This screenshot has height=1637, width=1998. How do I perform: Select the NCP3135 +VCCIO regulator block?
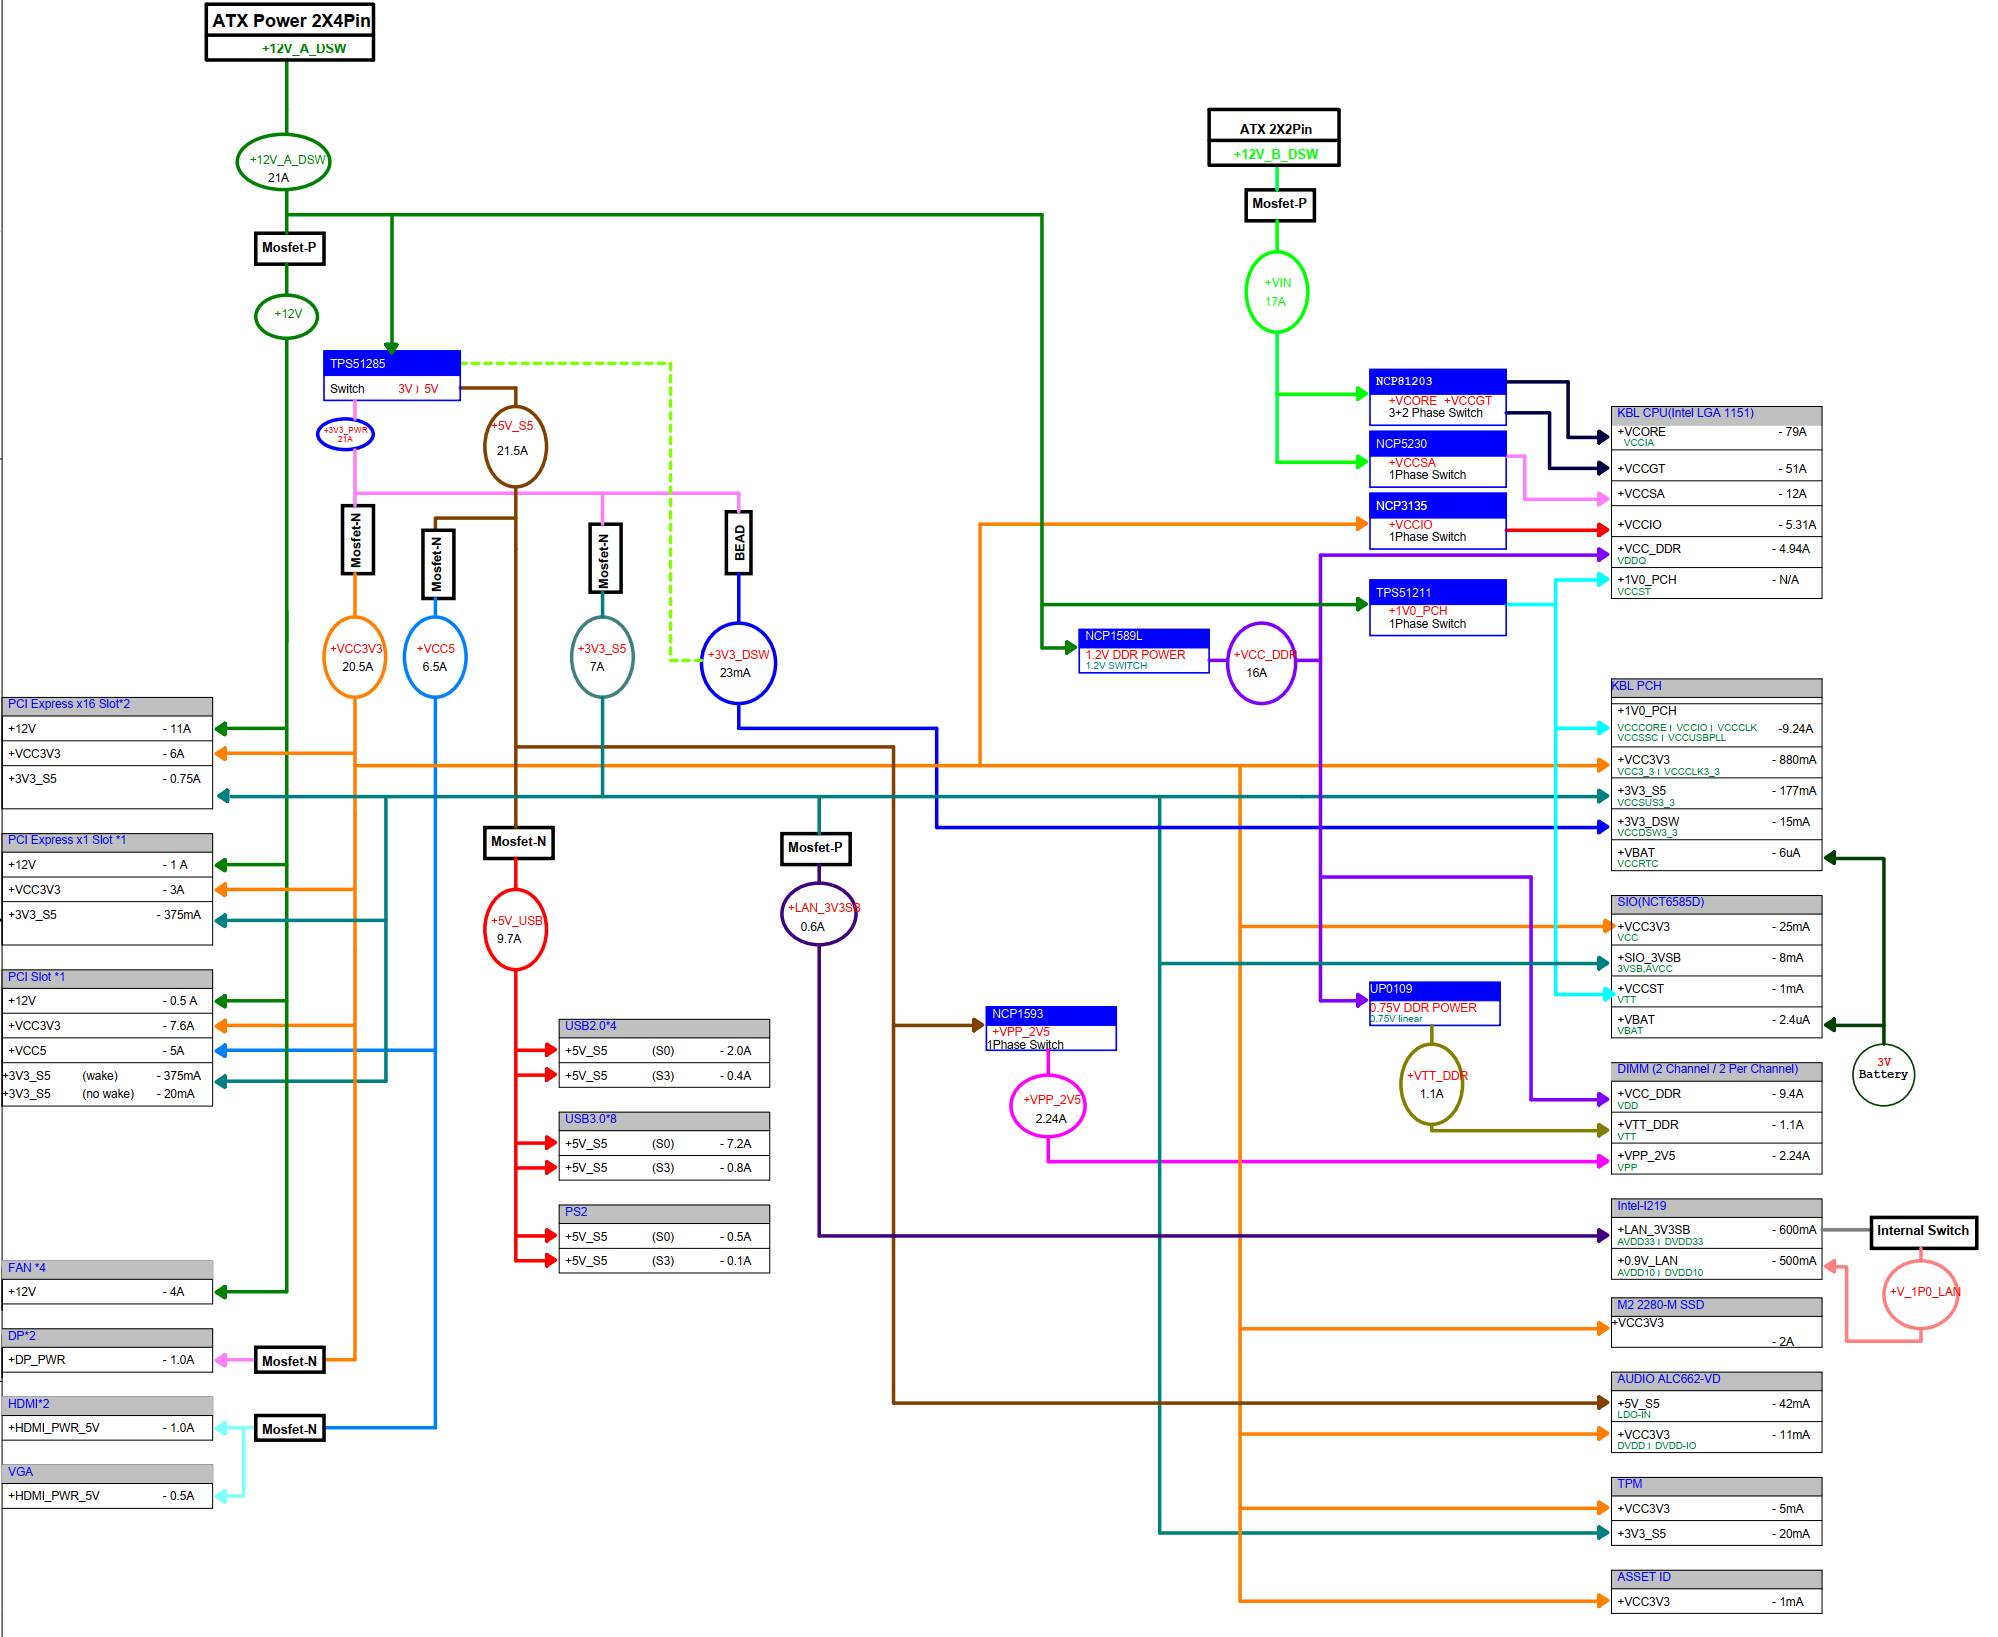point(1438,521)
